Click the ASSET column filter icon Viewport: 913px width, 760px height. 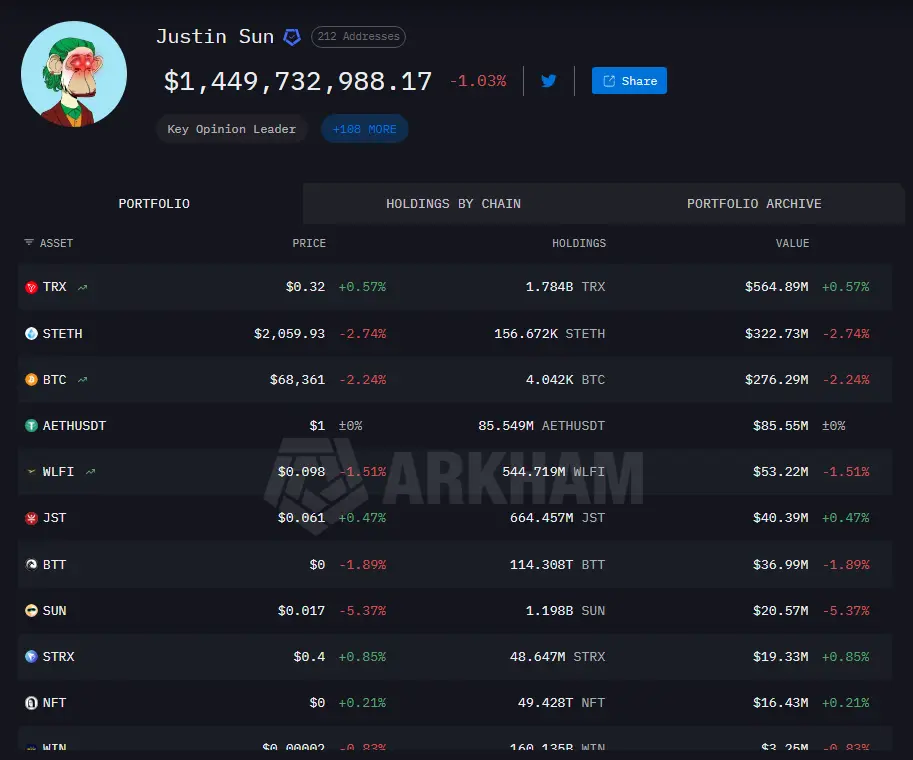click(28, 243)
